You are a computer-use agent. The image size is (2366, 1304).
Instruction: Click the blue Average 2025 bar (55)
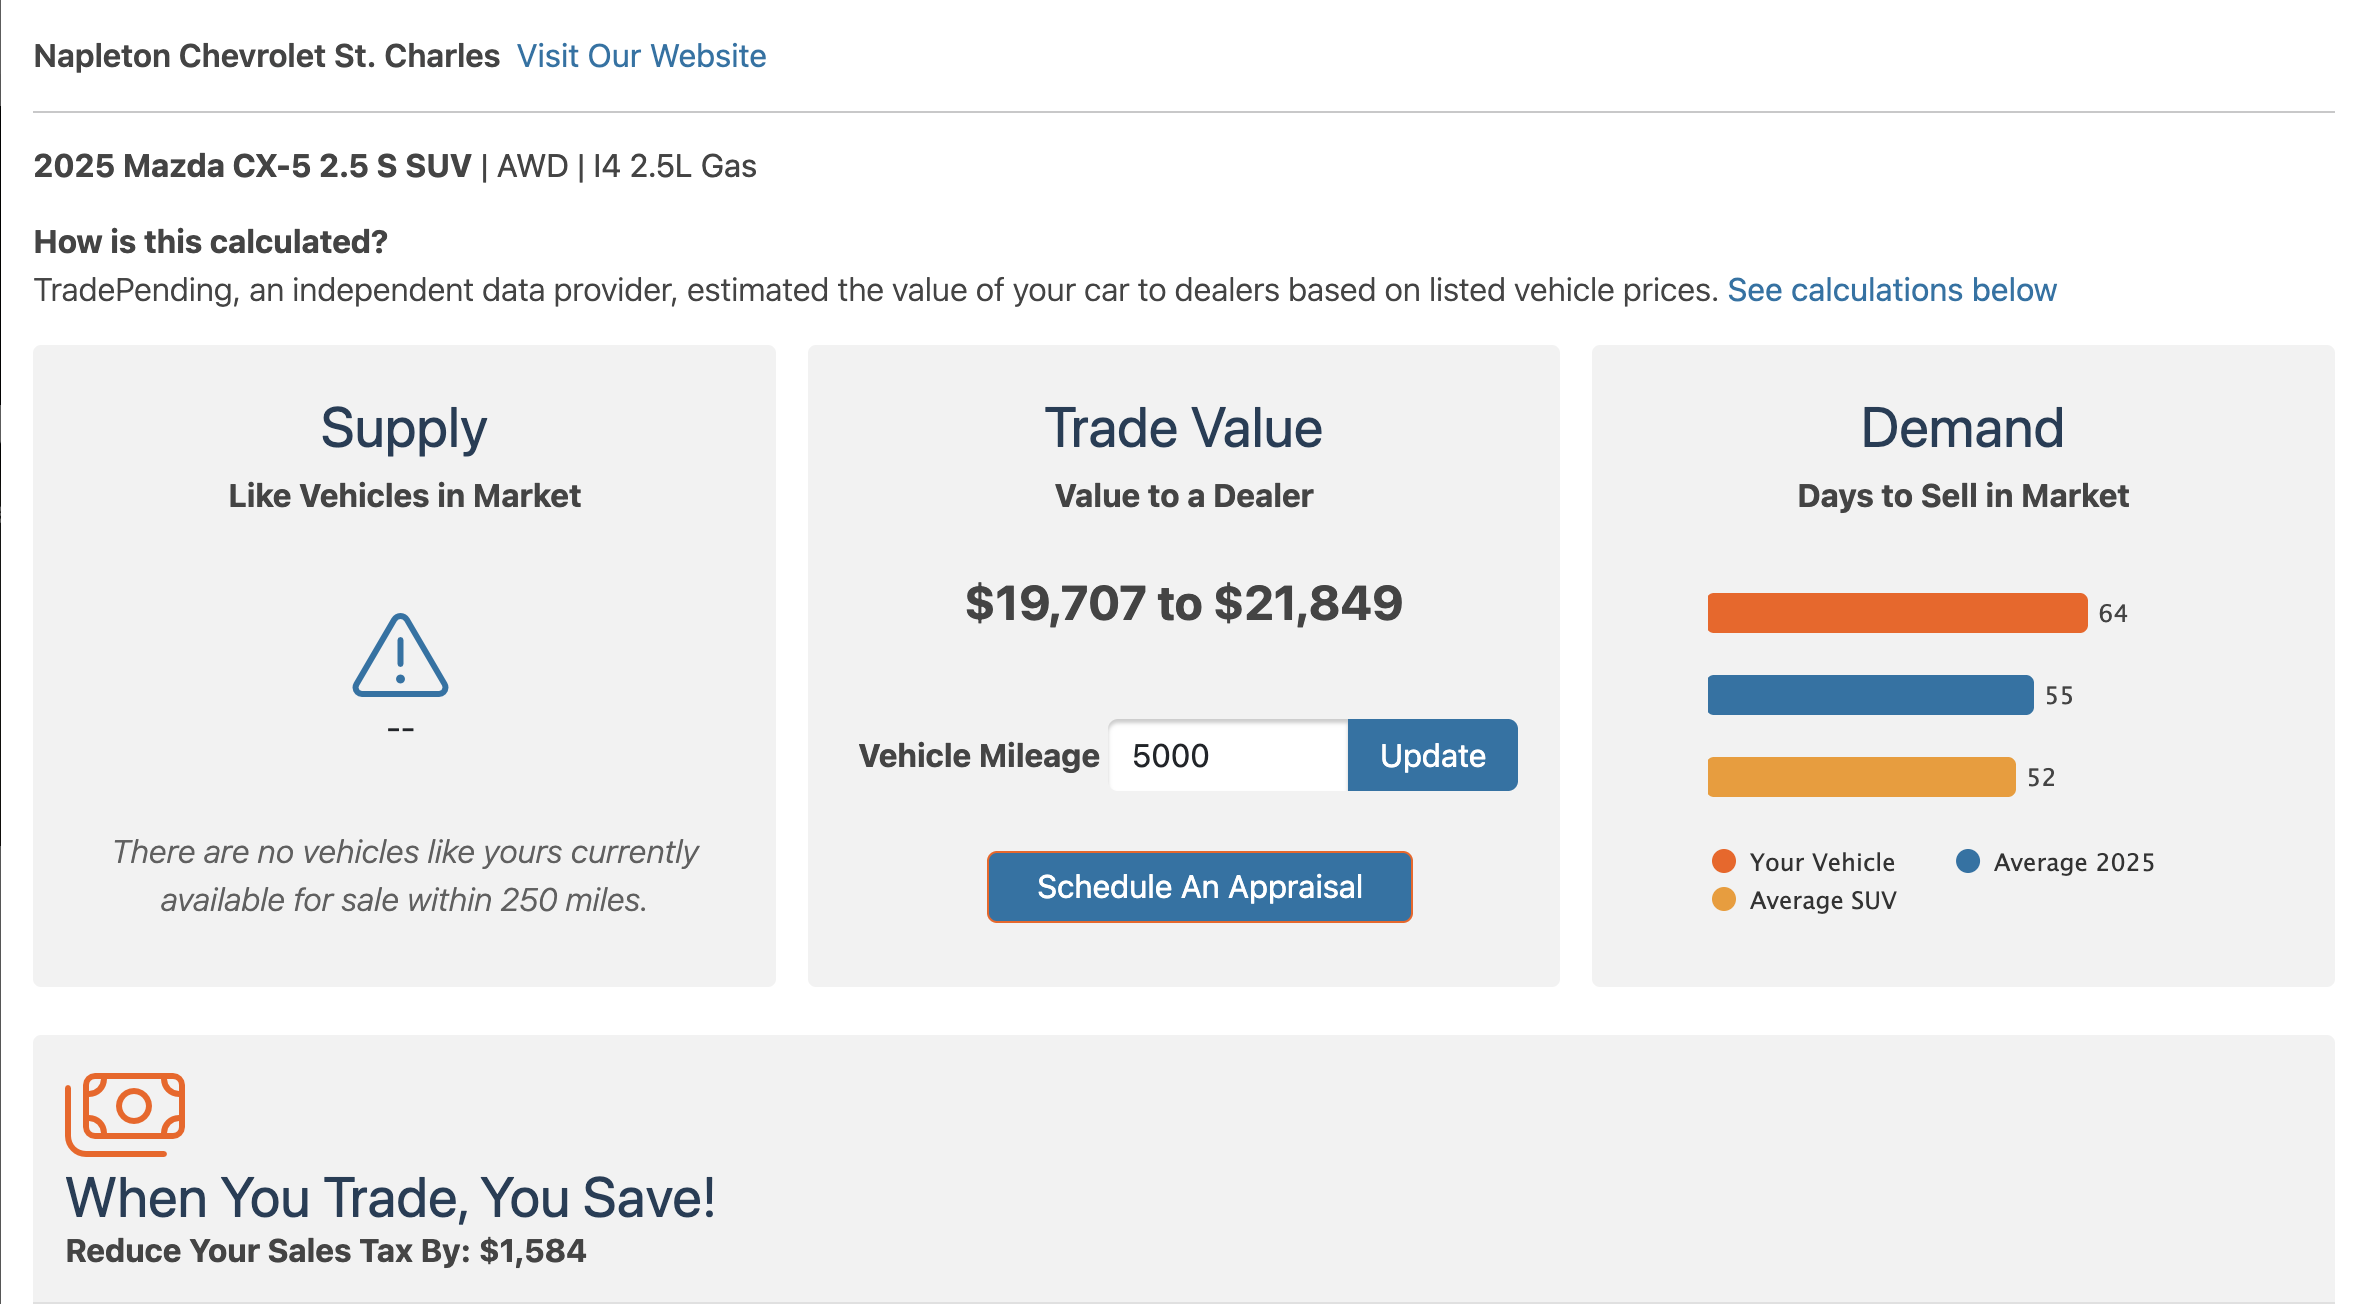click(x=1870, y=695)
